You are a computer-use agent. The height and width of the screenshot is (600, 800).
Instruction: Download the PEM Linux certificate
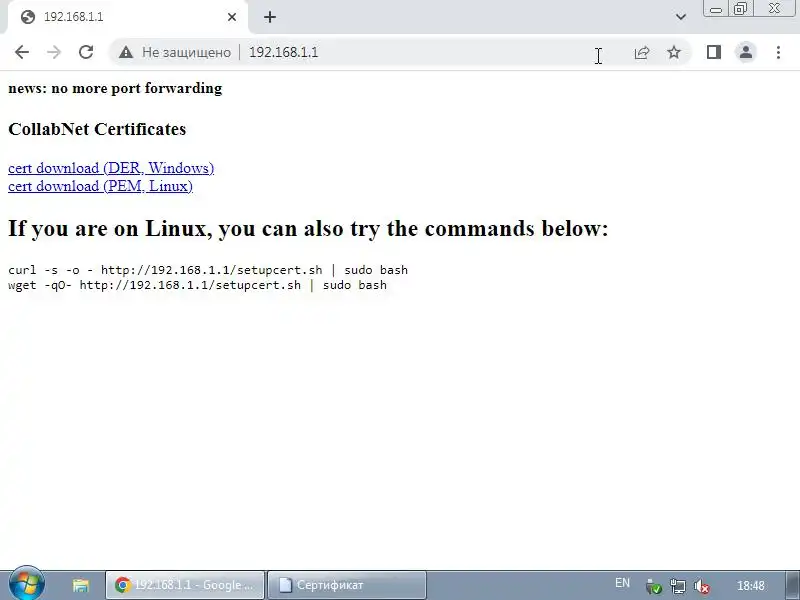[x=101, y=186]
